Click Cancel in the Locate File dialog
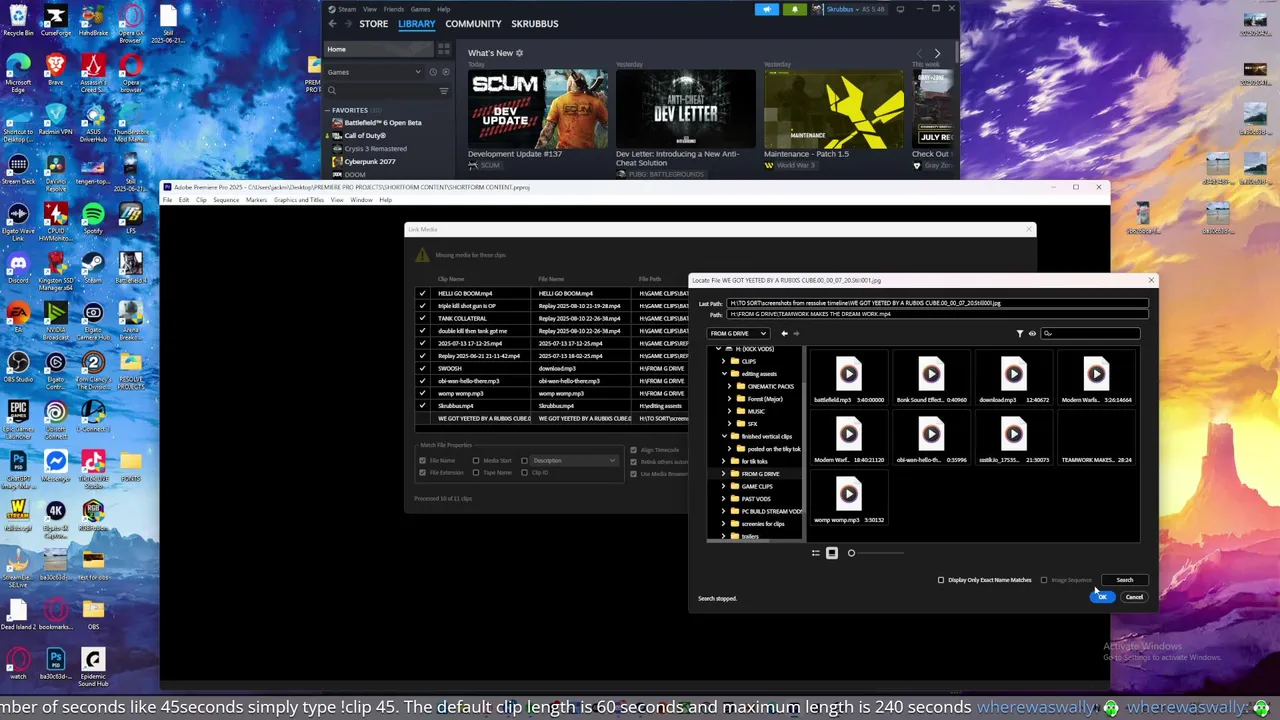The height and width of the screenshot is (720, 1280). coord(1134,597)
